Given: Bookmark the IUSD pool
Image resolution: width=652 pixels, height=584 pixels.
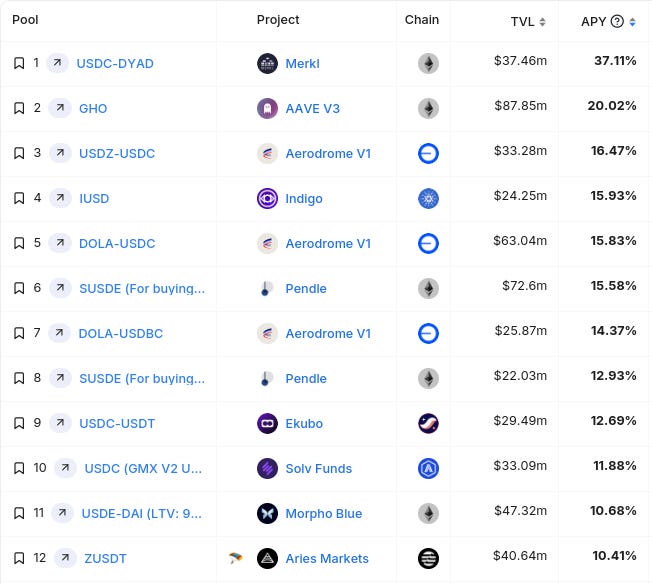Looking at the screenshot, I should (x=19, y=198).
